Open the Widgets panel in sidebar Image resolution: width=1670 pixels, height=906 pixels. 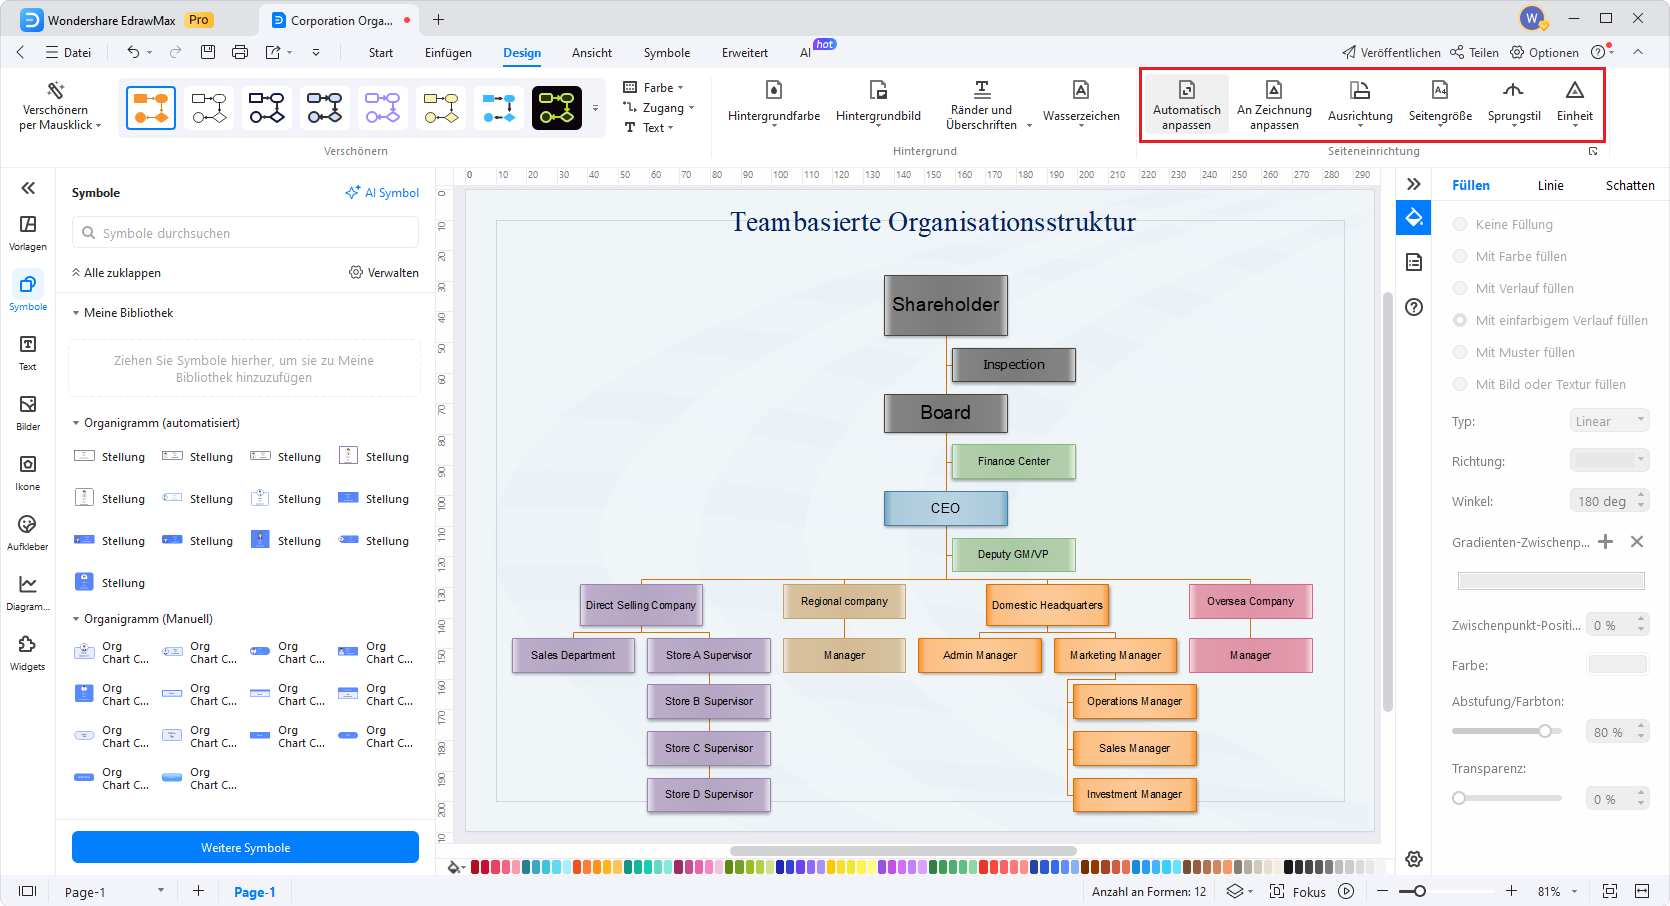[x=28, y=653]
